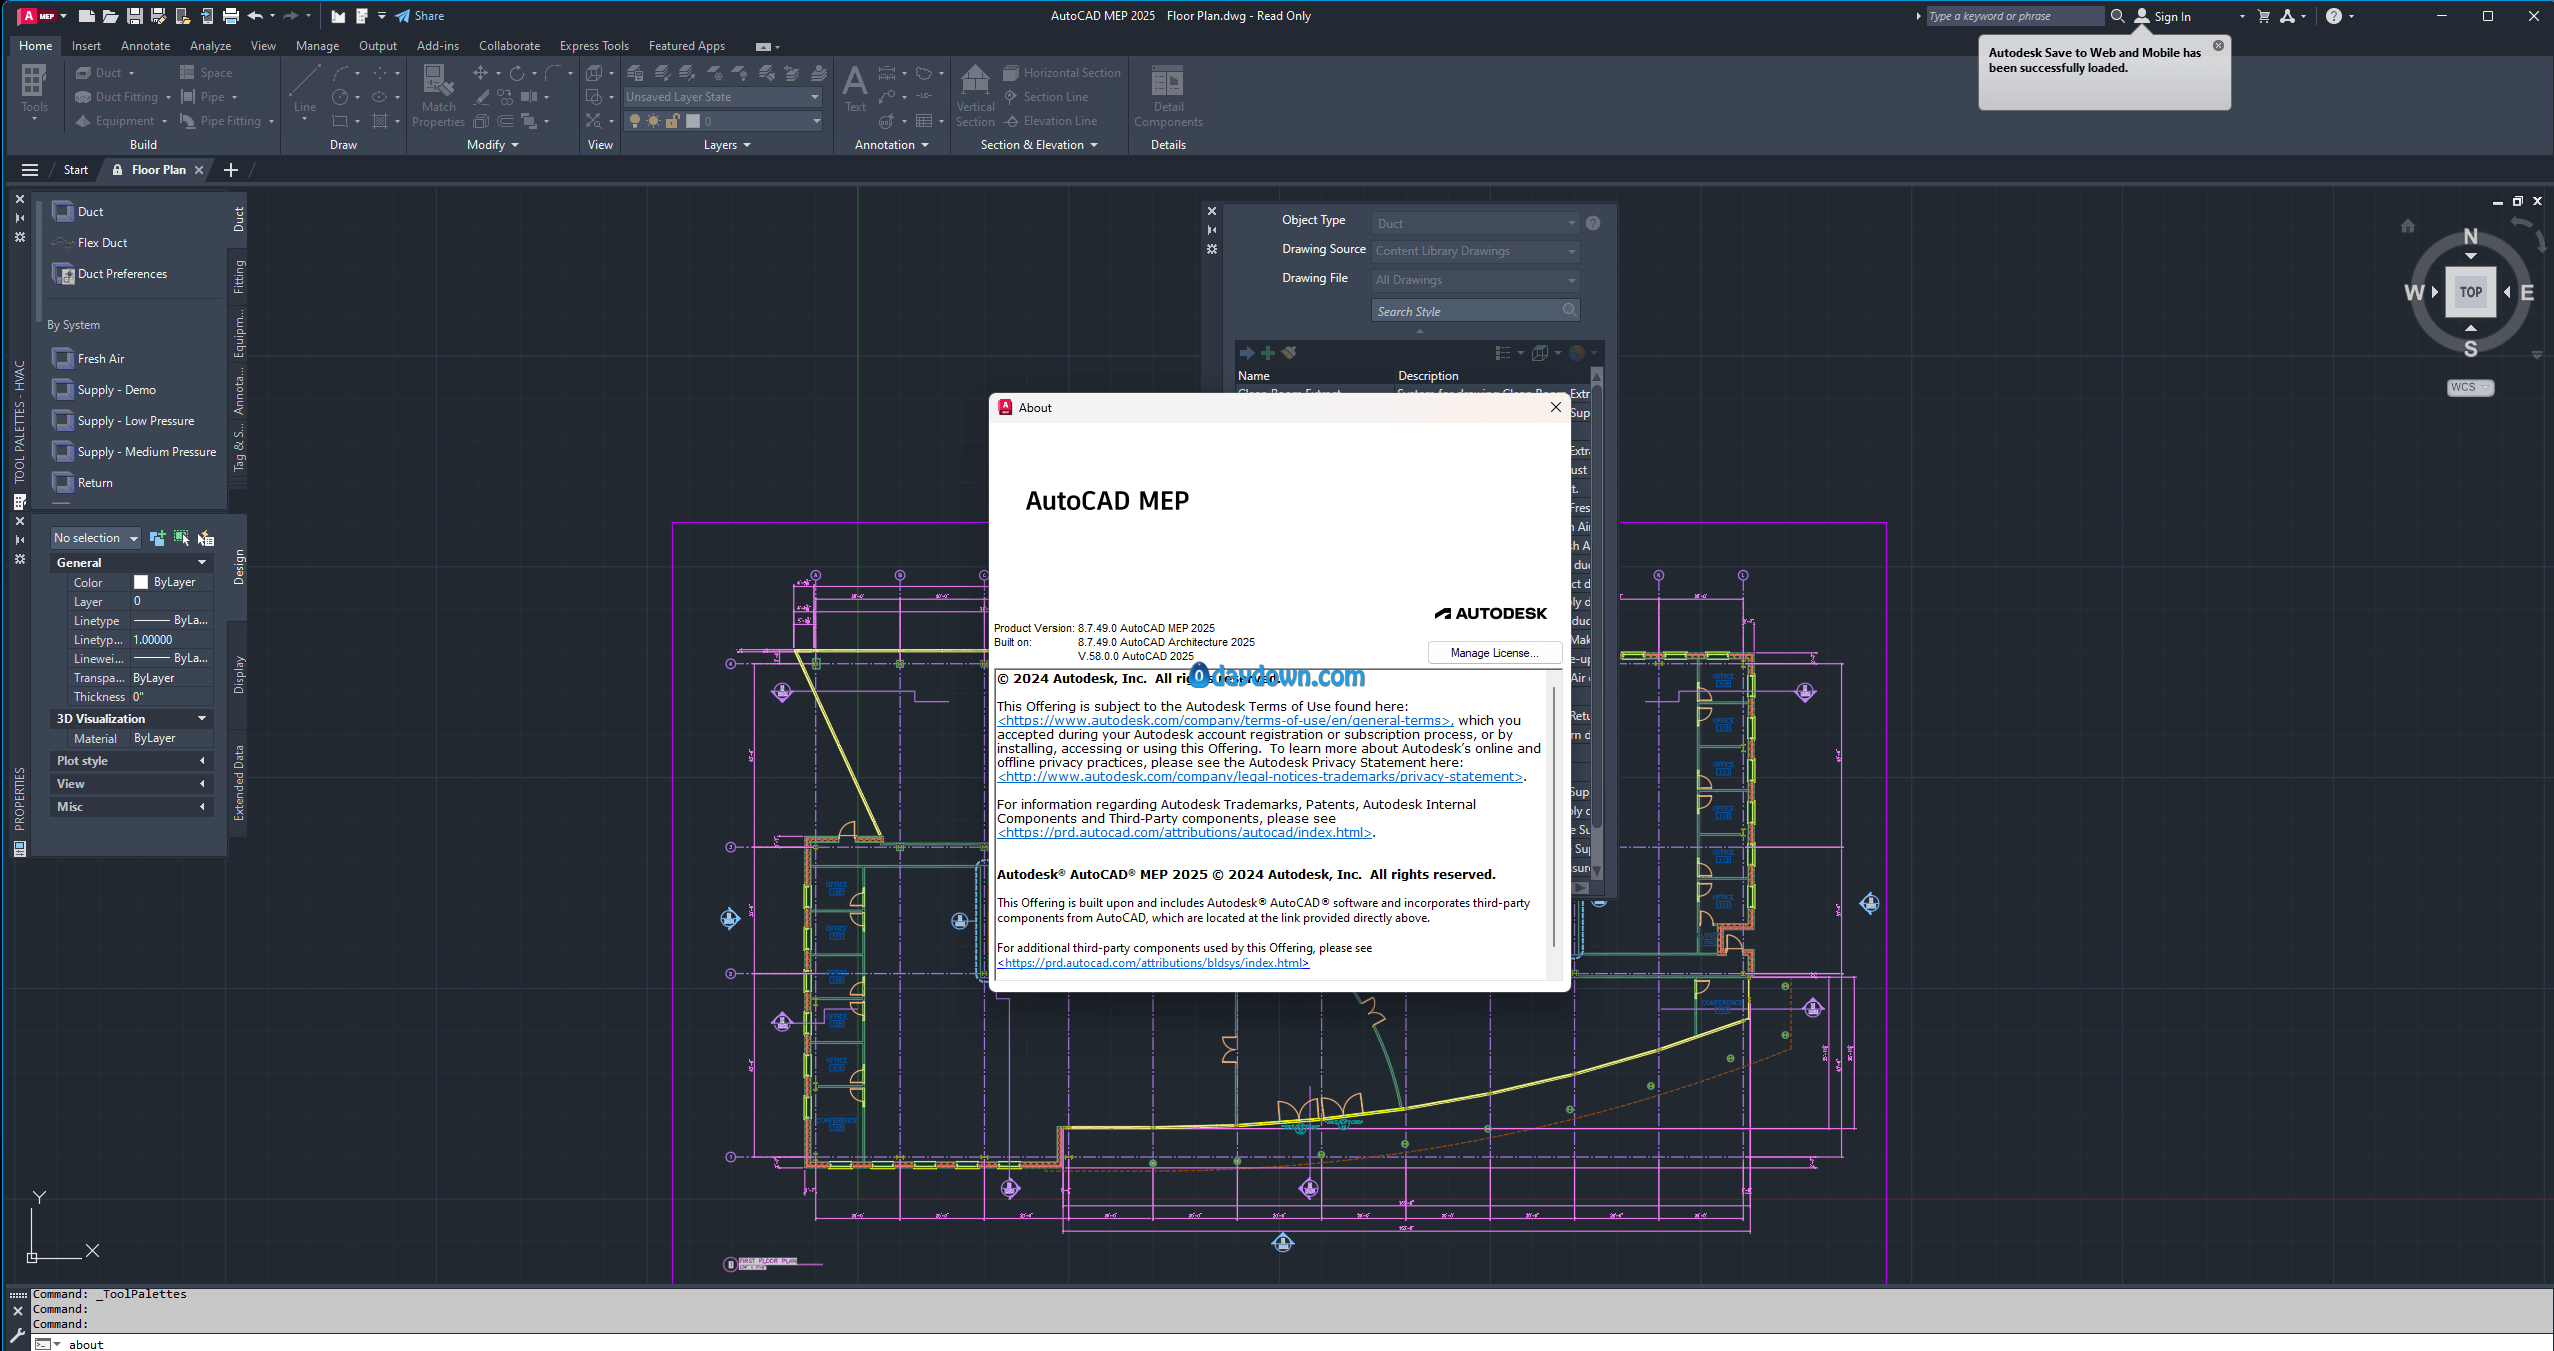Click the green plus add style icon
This screenshot has width=2554, height=1351.
(x=1268, y=353)
